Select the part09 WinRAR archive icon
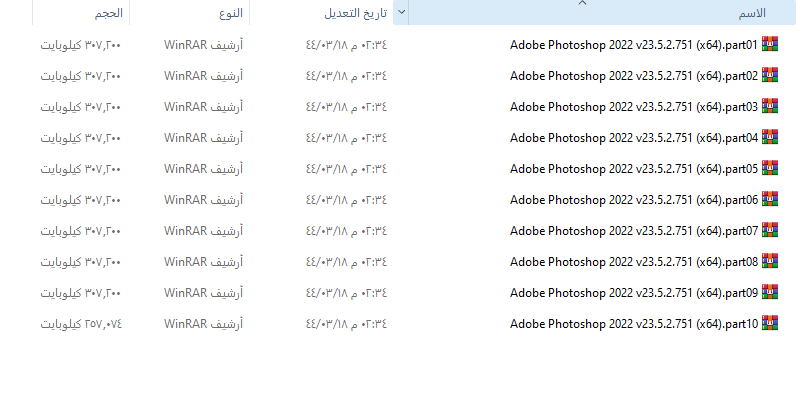Viewport: 796px width, 416px height. point(770,292)
